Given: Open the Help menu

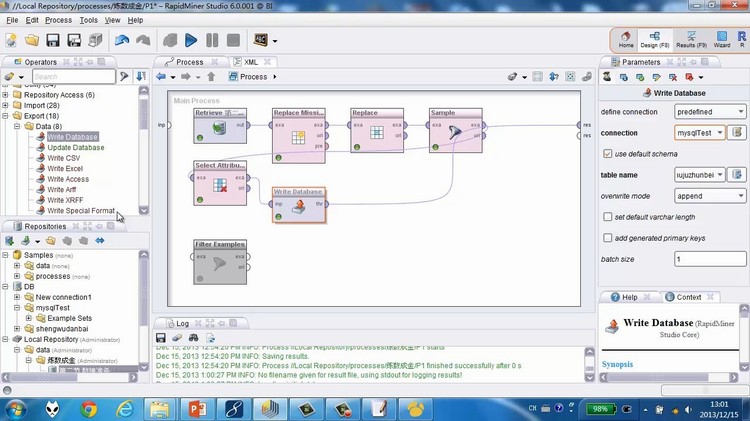Looking at the screenshot, I should pyautogui.click(x=135, y=20).
